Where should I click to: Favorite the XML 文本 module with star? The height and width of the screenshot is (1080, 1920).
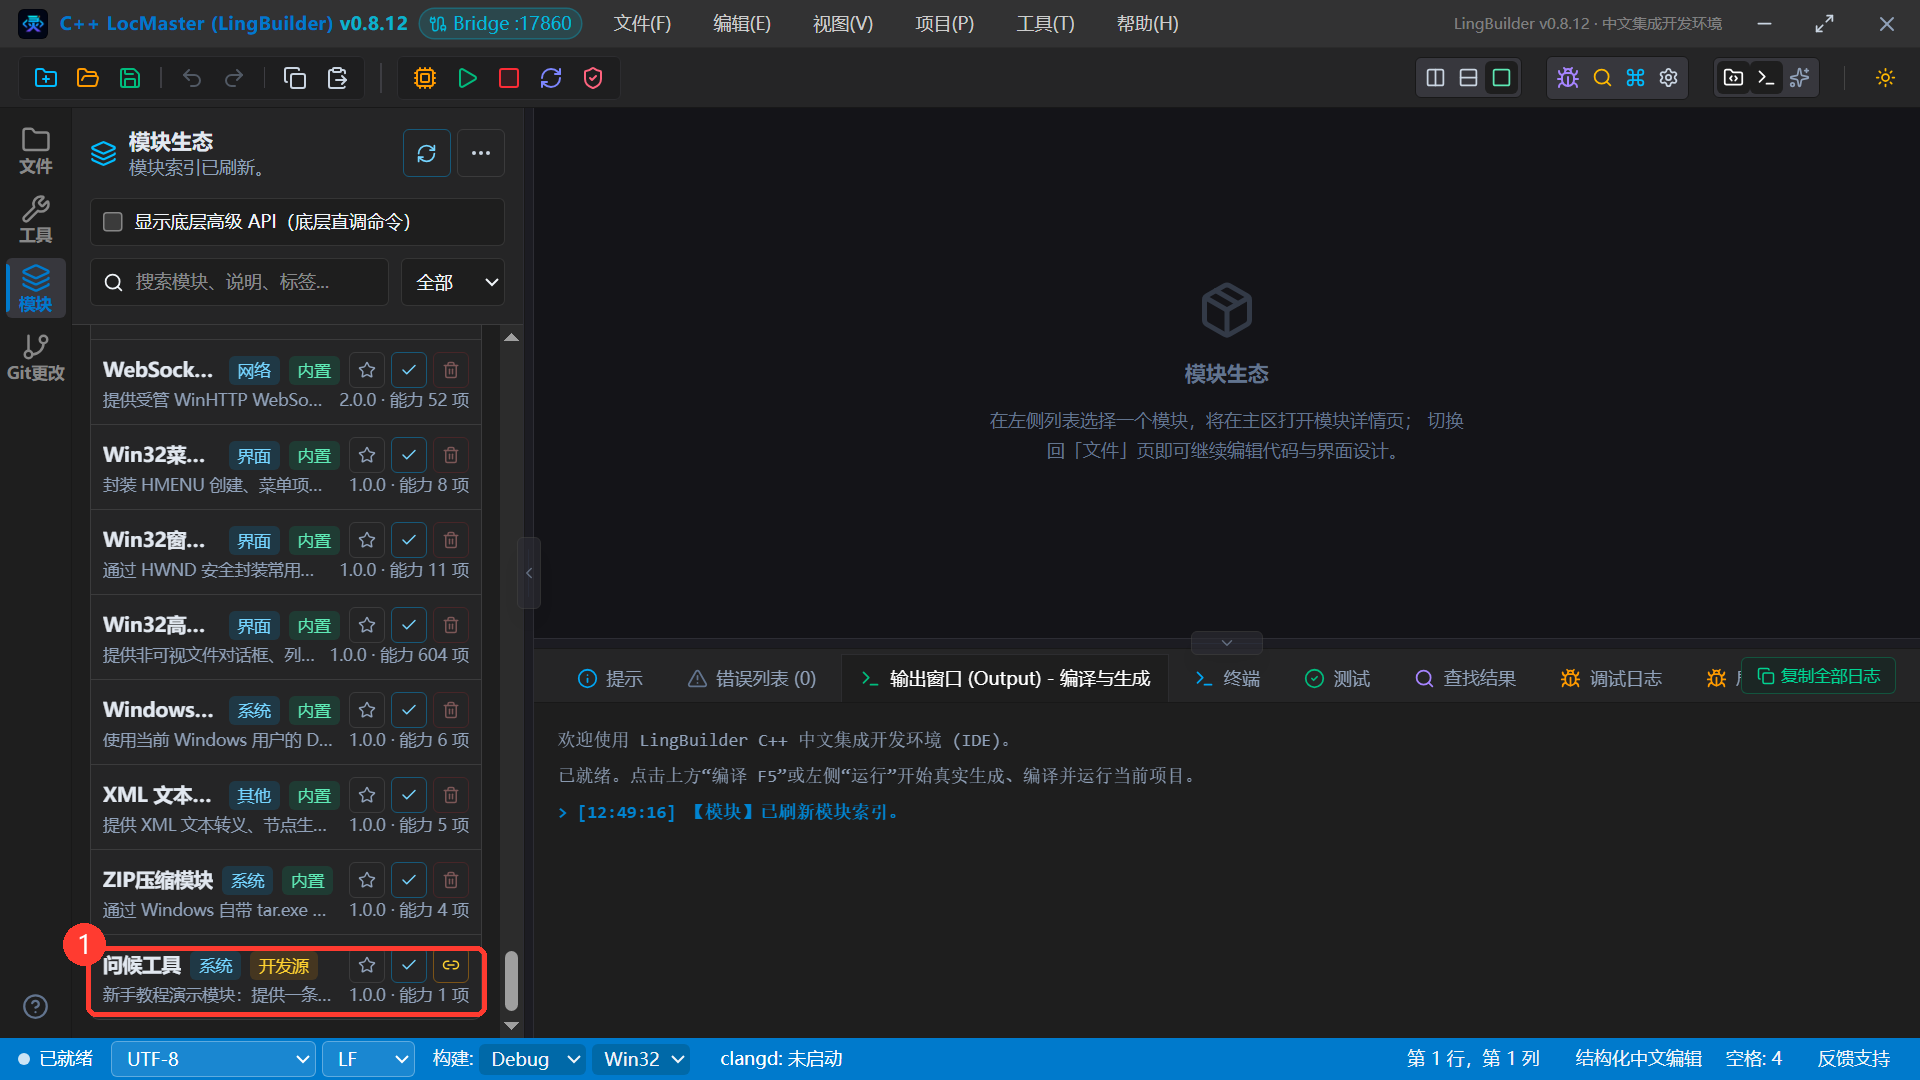367,795
